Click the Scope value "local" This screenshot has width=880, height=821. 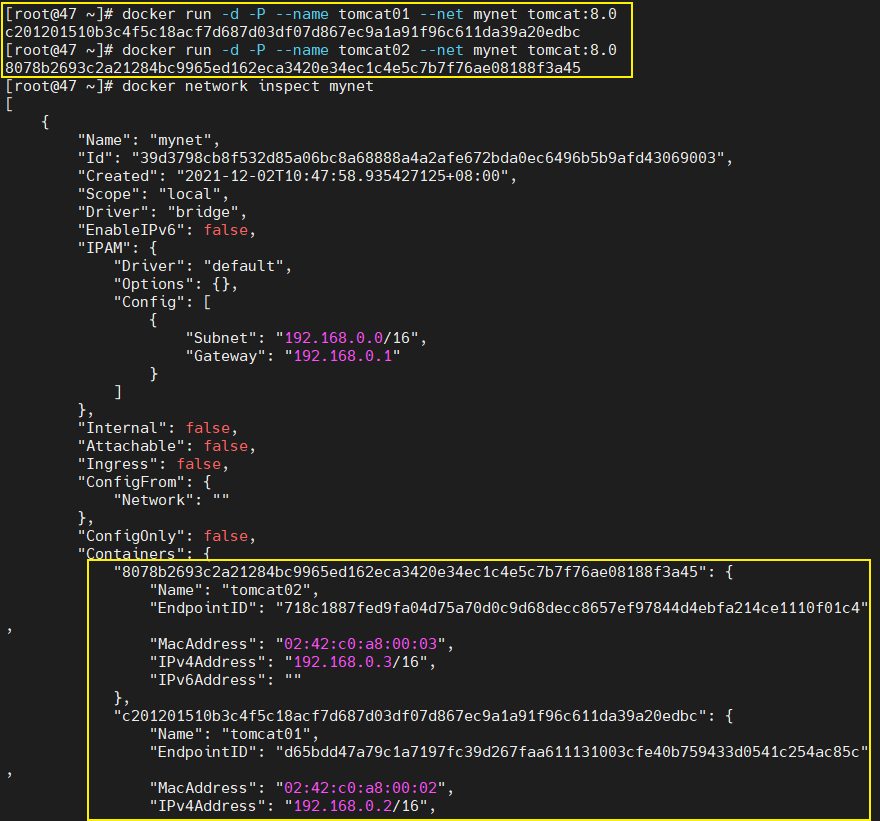[x=190, y=194]
